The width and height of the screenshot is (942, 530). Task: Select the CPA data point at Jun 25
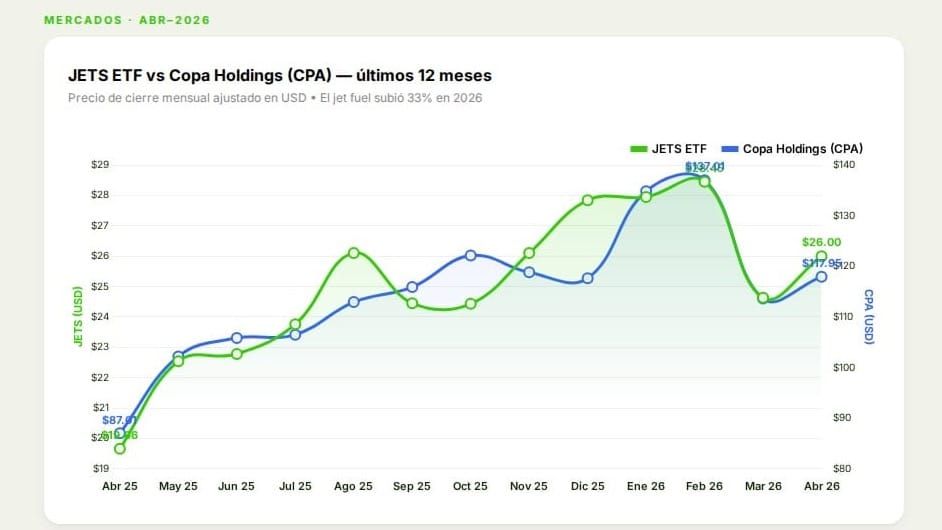click(237, 338)
